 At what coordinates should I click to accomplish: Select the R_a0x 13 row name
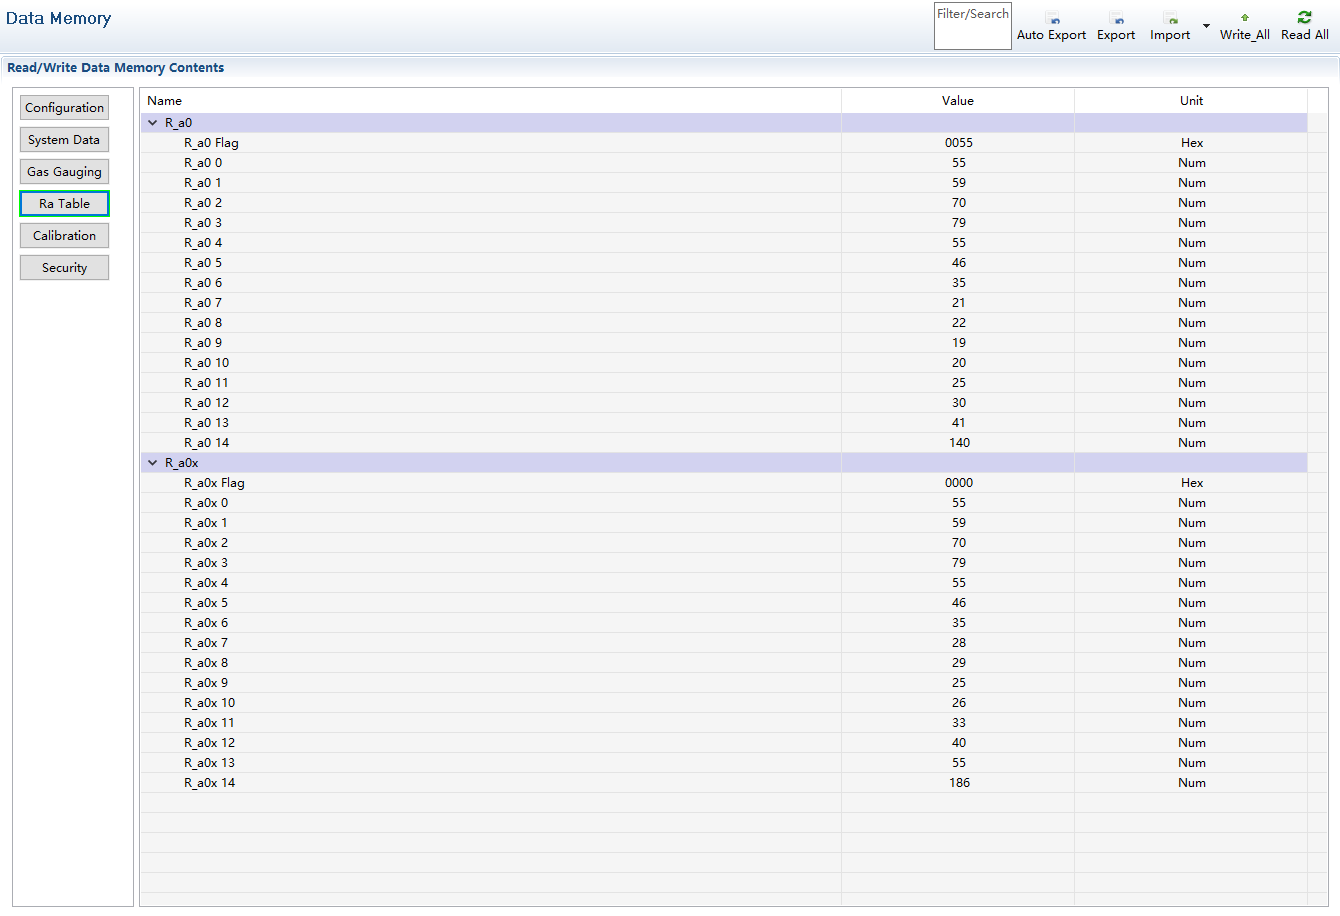click(210, 763)
